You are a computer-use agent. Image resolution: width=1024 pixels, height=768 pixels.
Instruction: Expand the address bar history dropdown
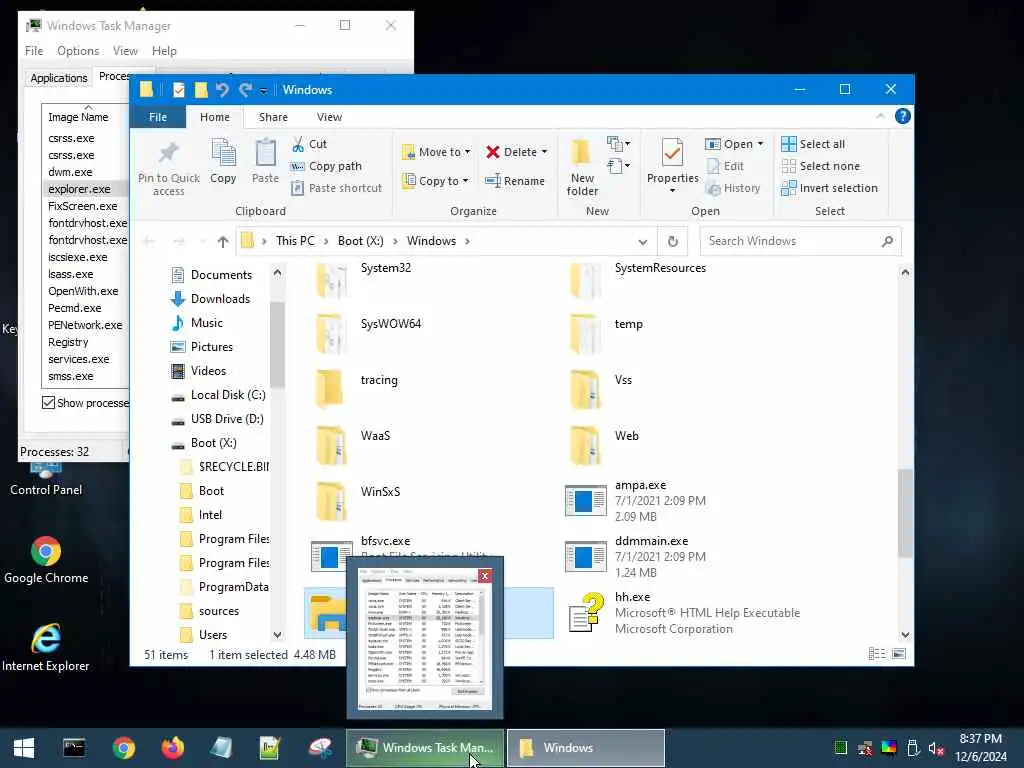643,242
